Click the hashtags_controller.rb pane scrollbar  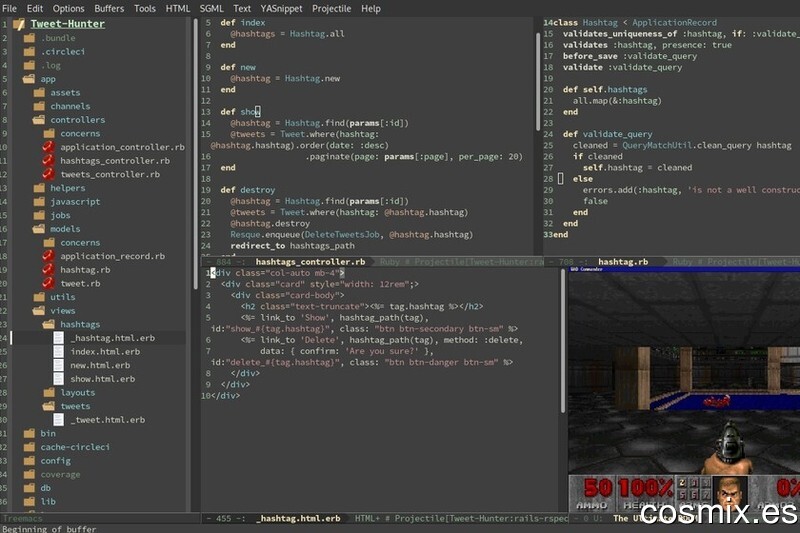coord(538,82)
